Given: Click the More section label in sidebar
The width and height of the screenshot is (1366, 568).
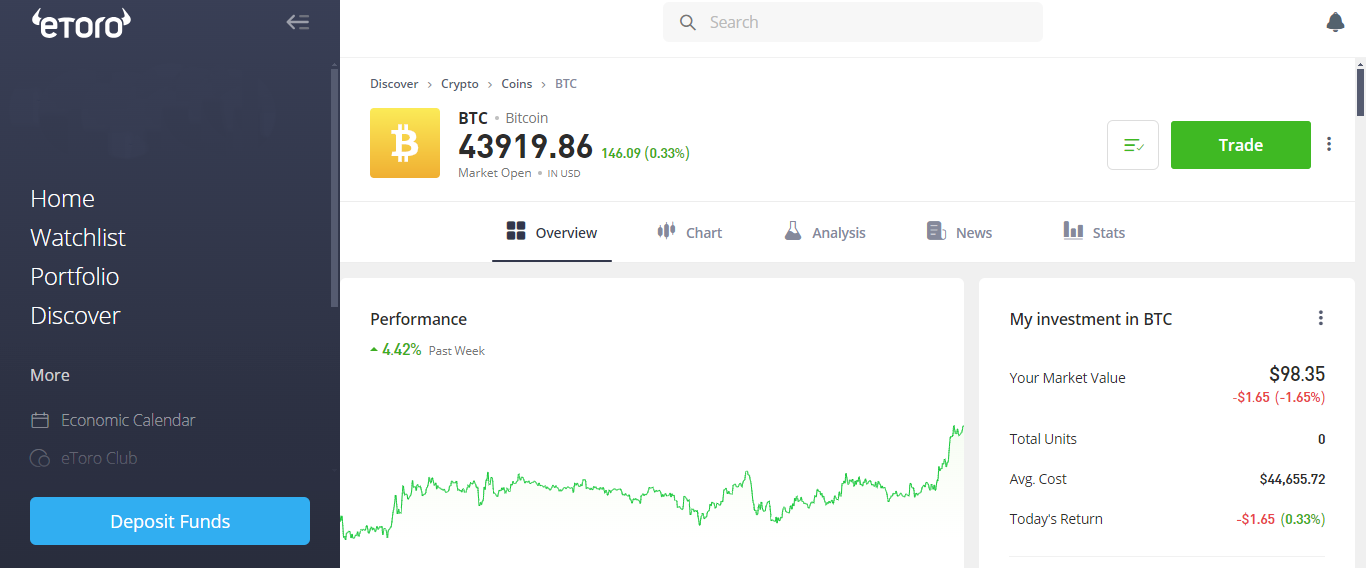Looking at the screenshot, I should tap(50, 375).
